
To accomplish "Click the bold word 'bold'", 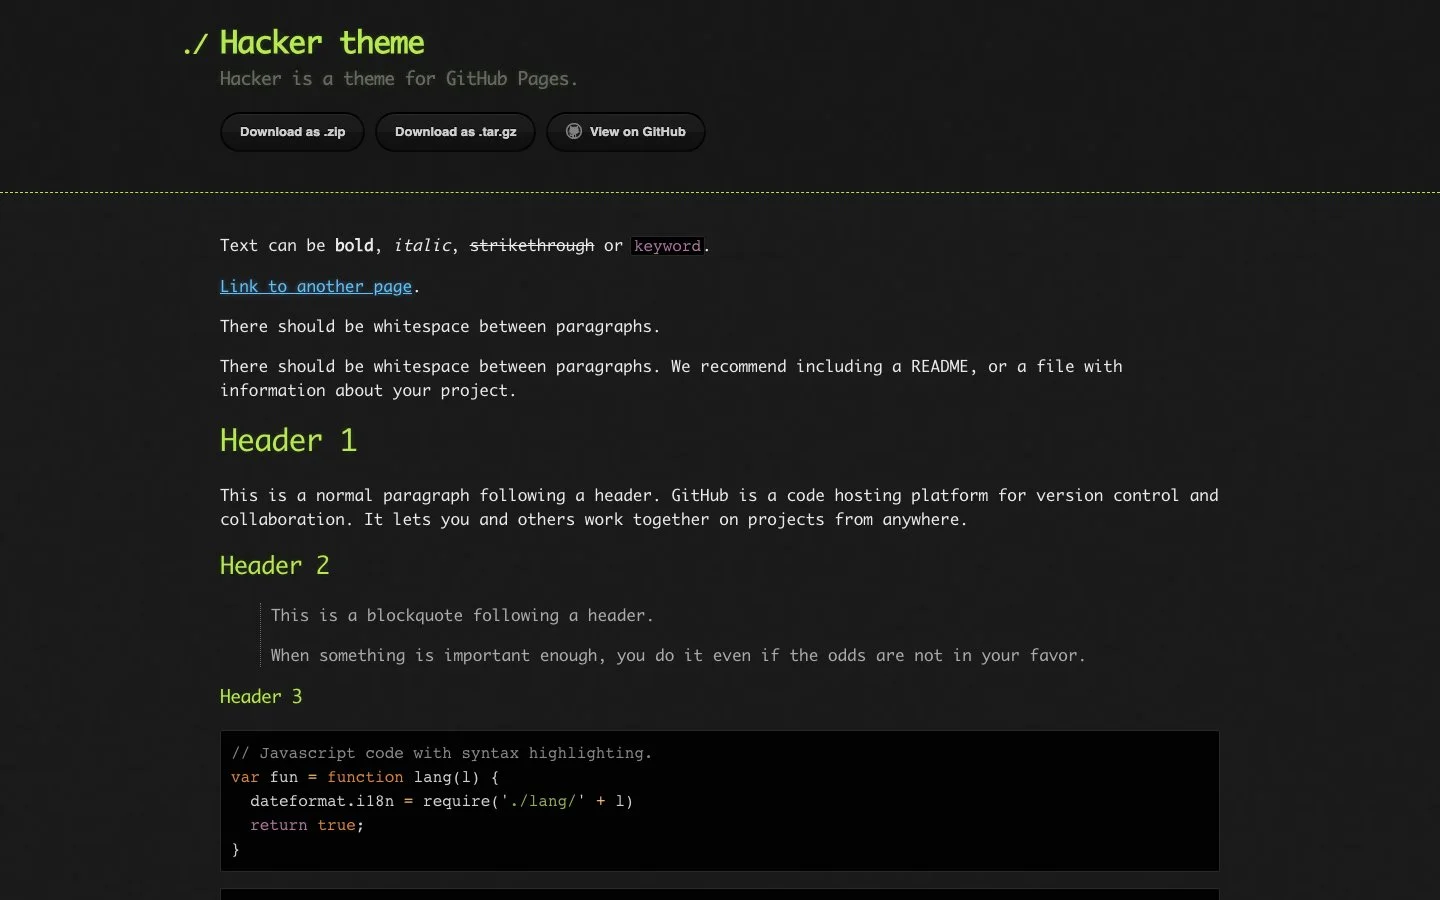I will click(x=354, y=245).
